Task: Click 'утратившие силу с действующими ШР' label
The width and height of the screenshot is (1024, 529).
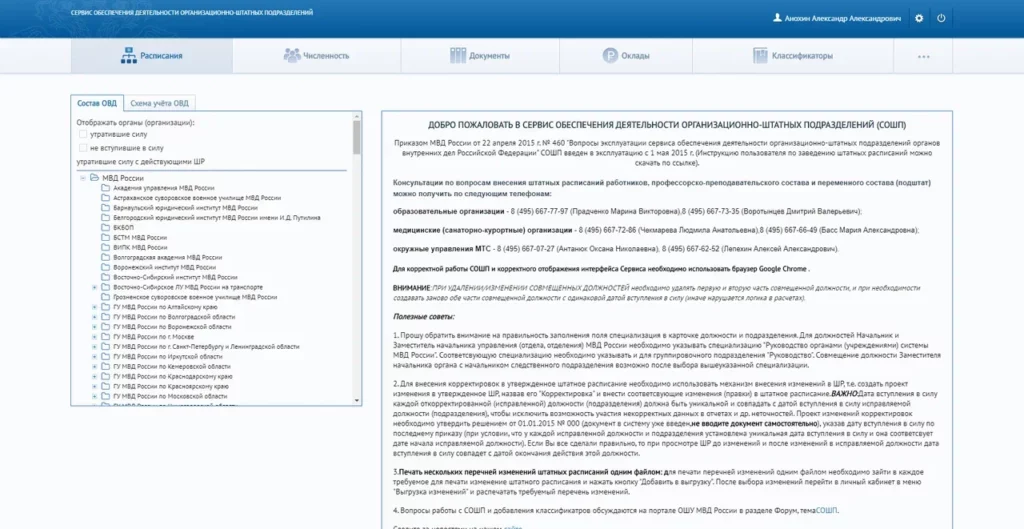Action: click(x=141, y=162)
